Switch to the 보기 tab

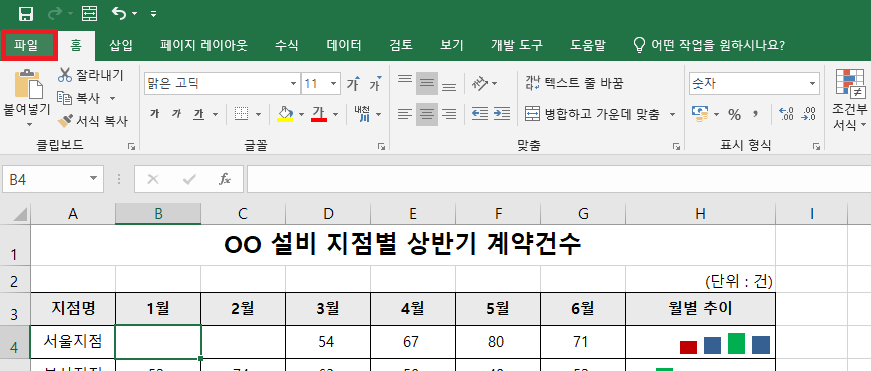(452, 45)
